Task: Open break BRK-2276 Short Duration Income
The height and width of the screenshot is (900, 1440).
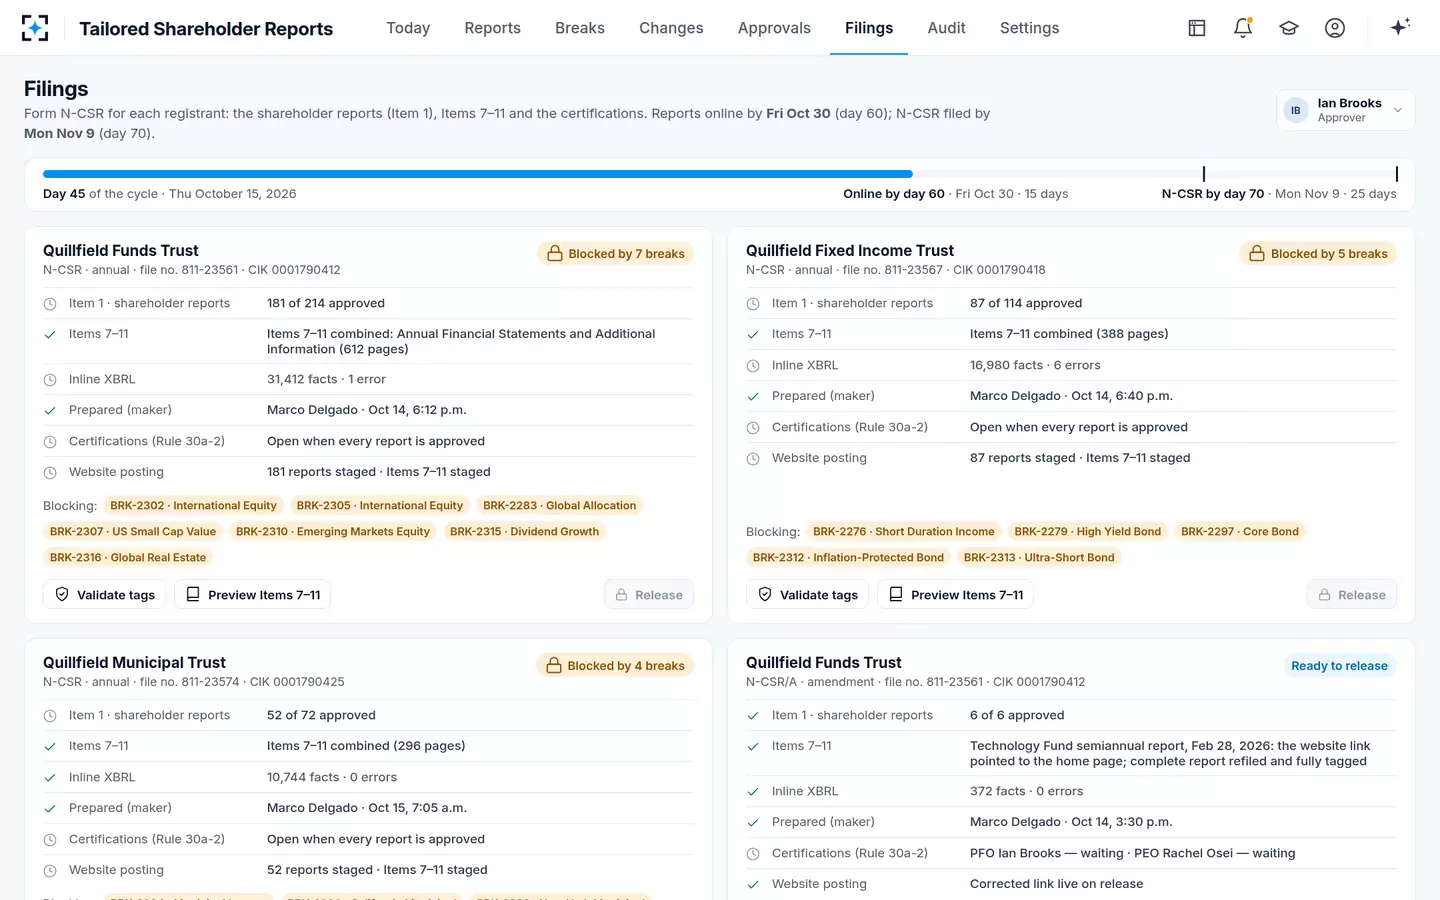Action: click(x=904, y=532)
